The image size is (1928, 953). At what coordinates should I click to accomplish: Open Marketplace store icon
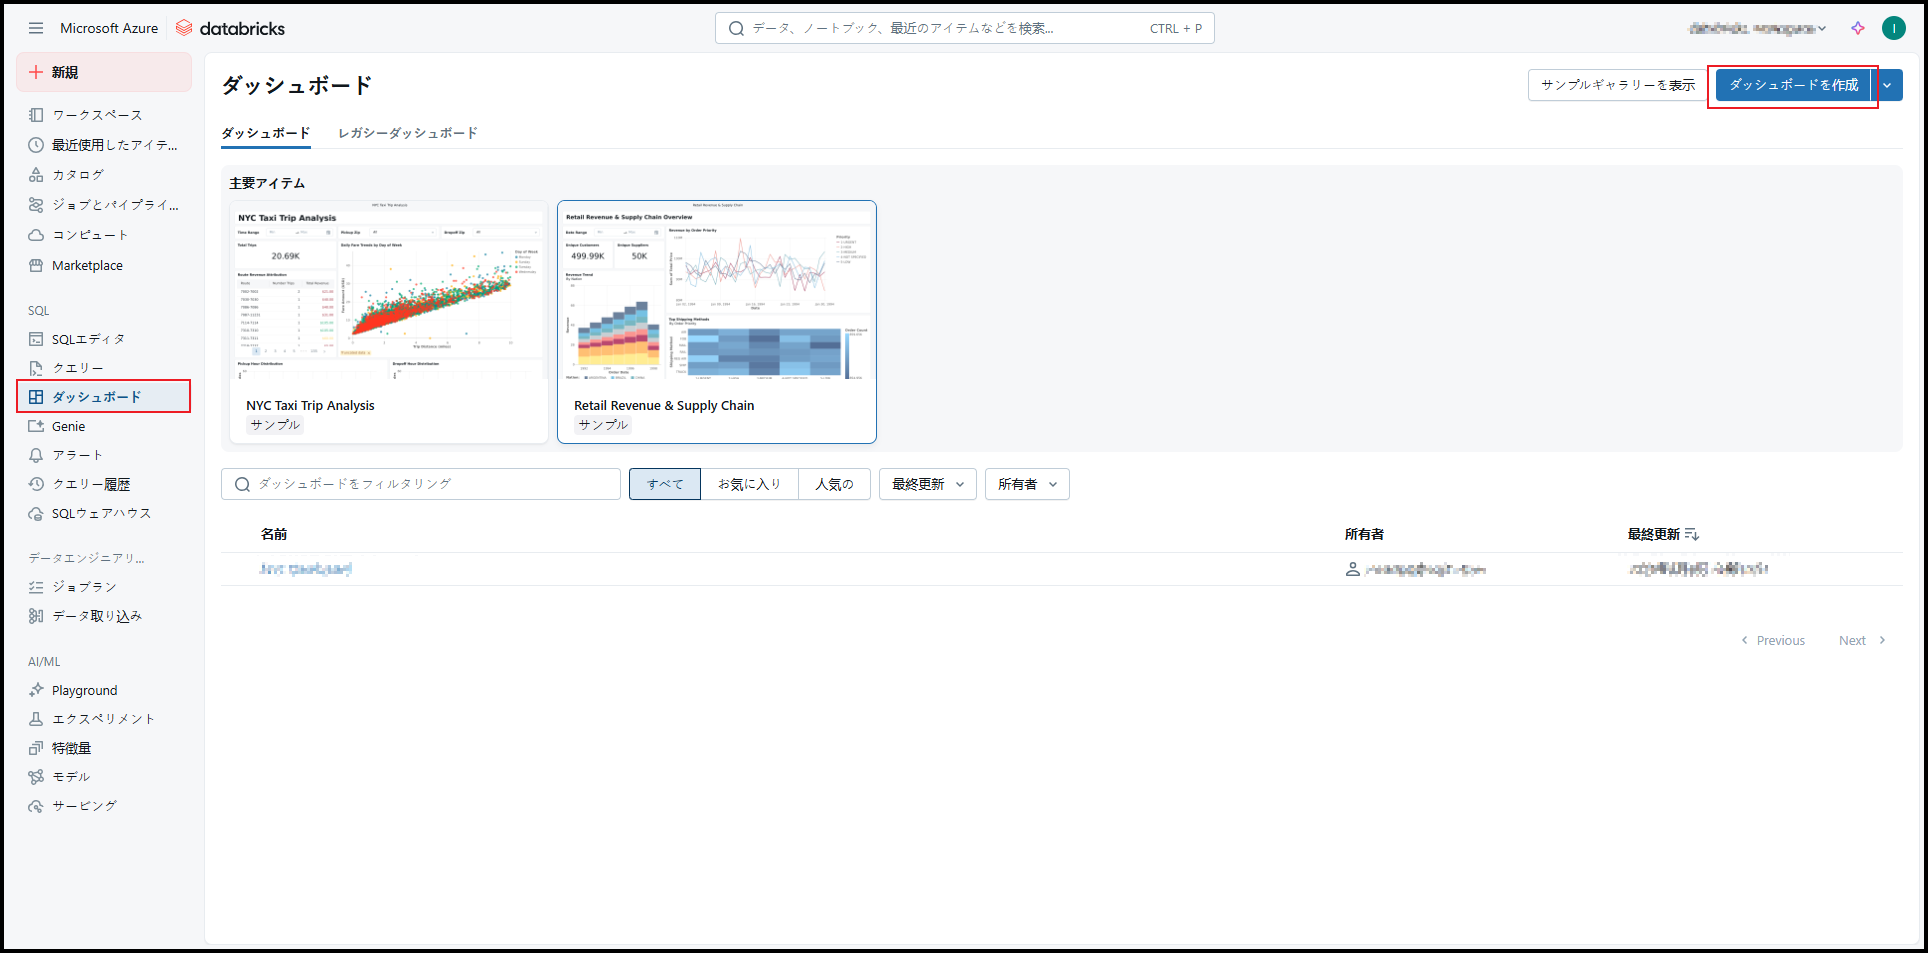(x=36, y=265)
